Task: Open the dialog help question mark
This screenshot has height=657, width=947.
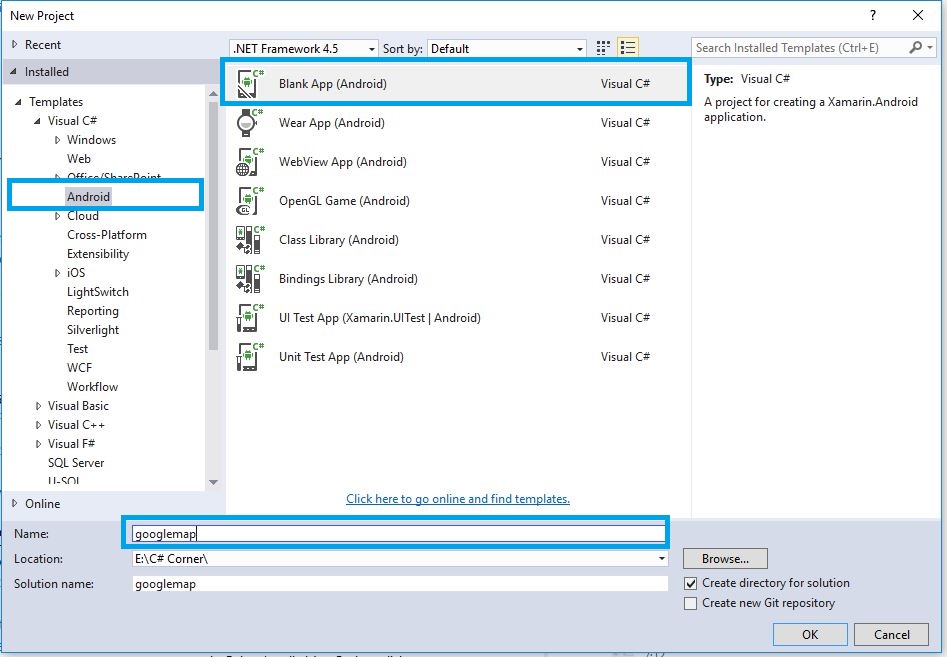Action: coord(873,15)
